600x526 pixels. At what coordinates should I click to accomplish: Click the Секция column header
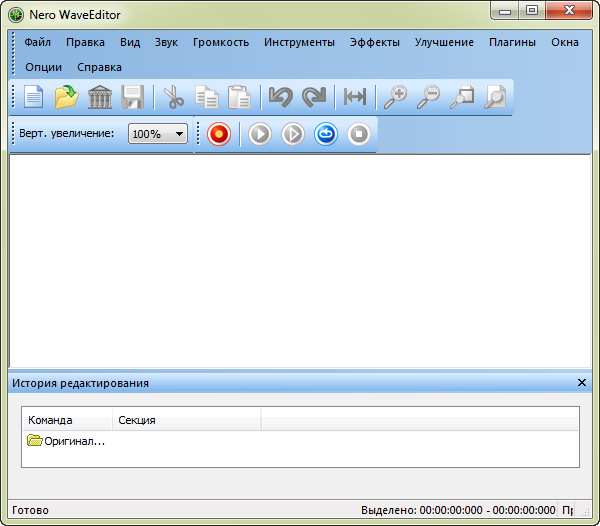pyautogui.click(x=137, y=420)
